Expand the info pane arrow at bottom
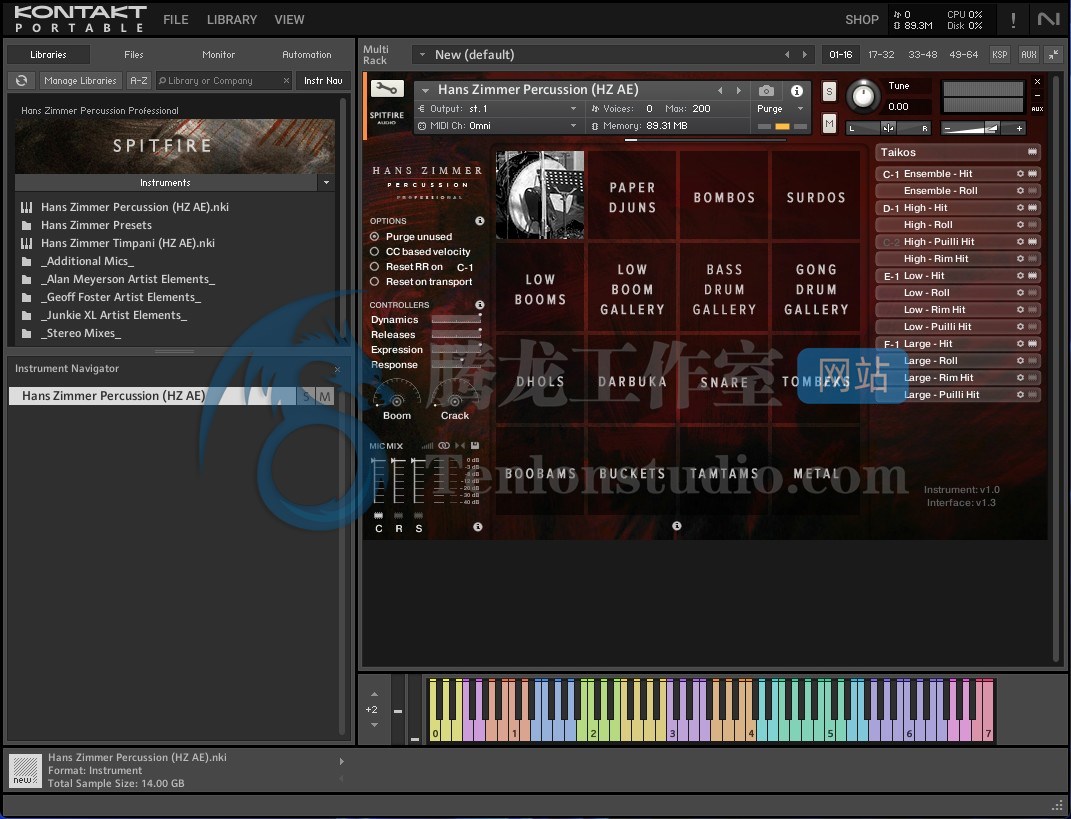The image size is (1071, 819). point(342,761)
